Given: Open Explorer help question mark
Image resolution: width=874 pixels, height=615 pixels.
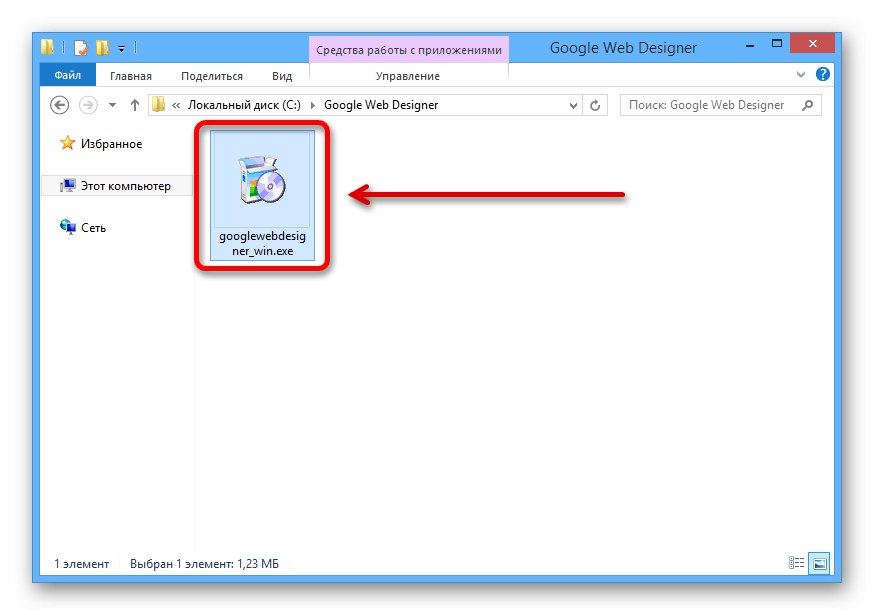Looking at the screenshot, I should click(x=823, y=74).
